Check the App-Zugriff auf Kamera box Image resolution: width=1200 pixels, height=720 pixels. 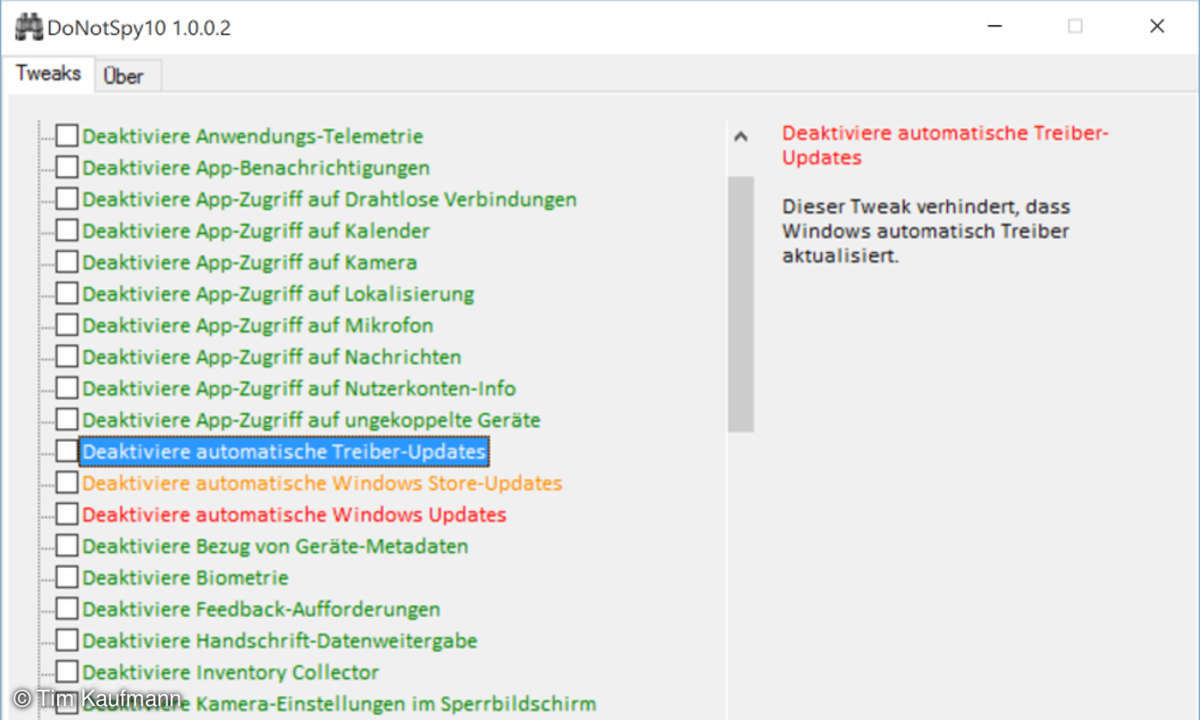[x=66, y=262]
